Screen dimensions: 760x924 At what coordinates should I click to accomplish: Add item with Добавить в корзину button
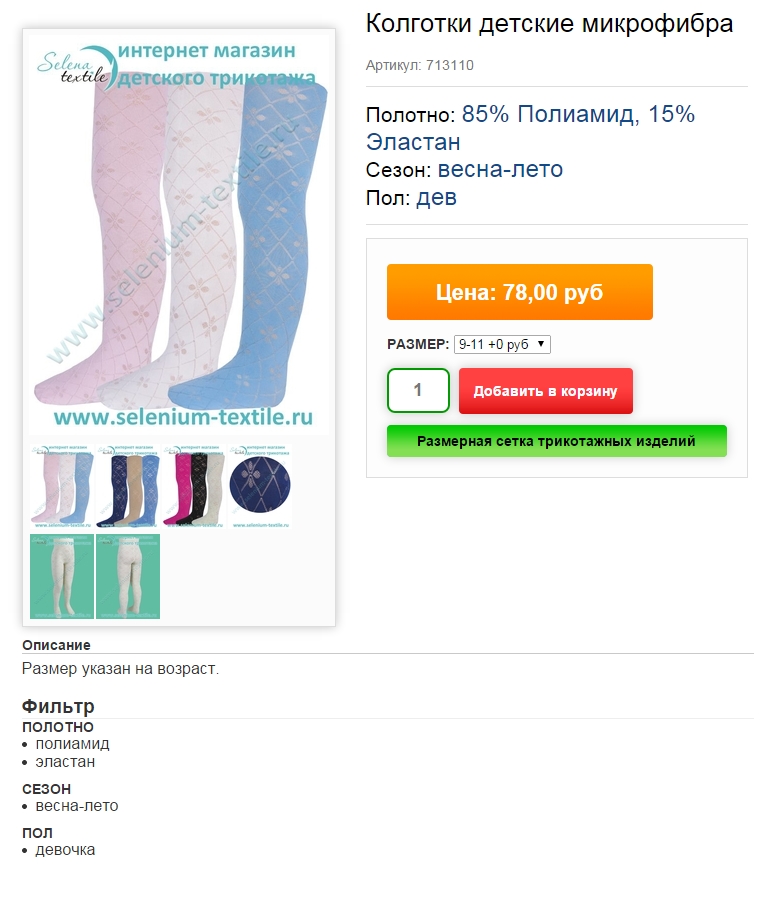click(546, 391)
